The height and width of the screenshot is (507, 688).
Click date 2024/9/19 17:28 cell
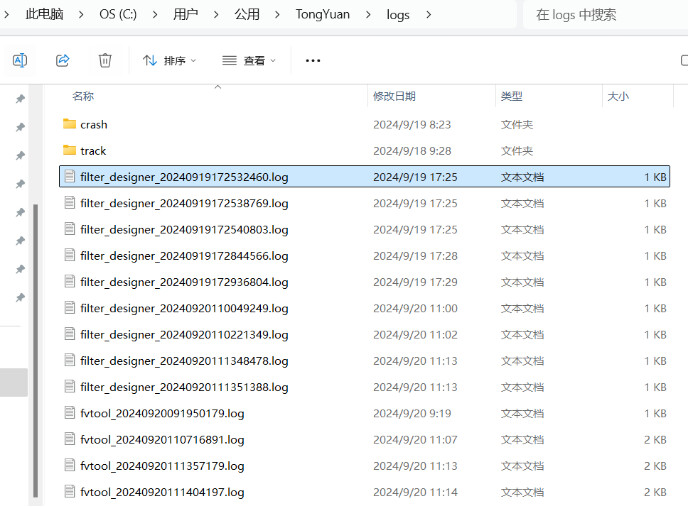415,256
